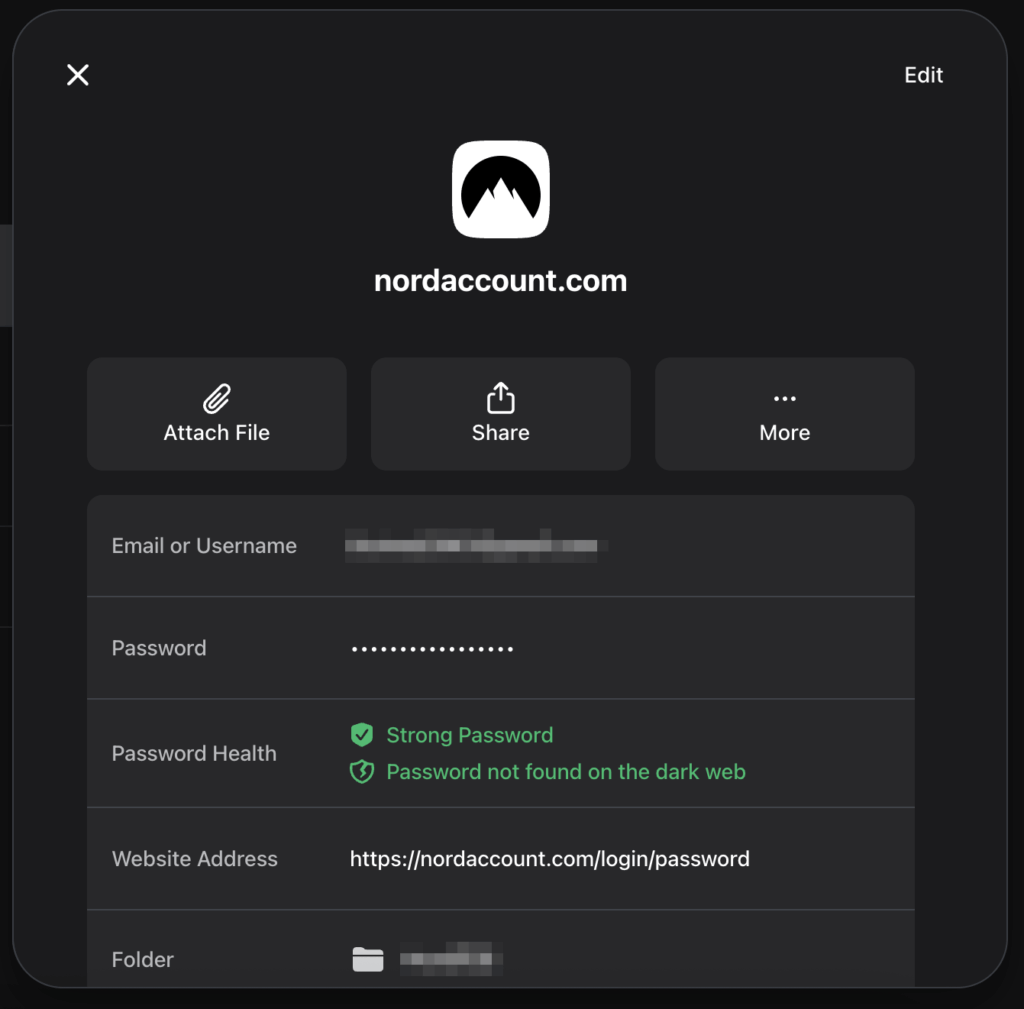Click the blurred Email or Username value

click(x=476, y=545)
